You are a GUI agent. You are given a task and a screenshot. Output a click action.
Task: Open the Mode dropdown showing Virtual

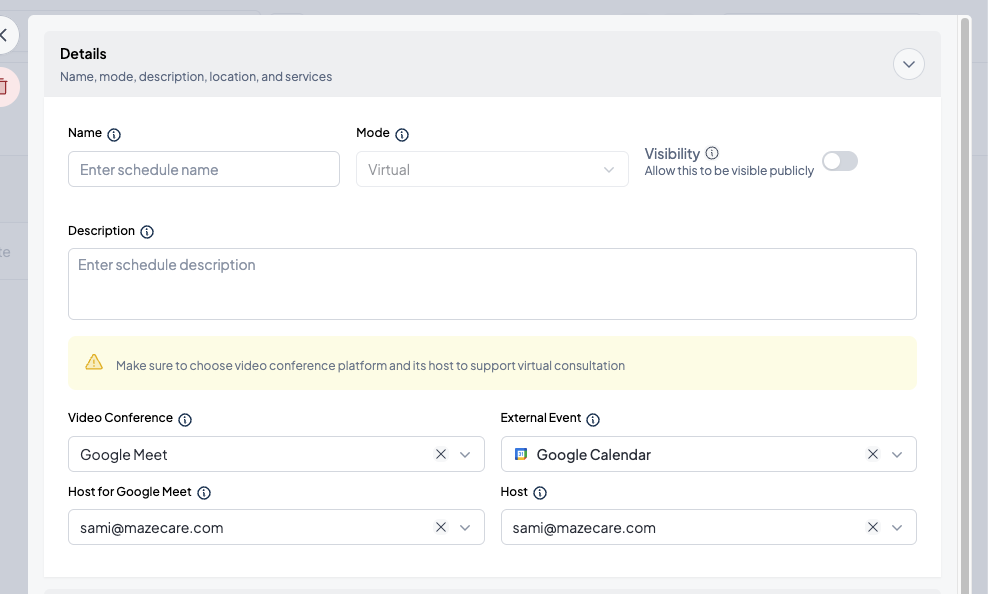click(492, 169)
